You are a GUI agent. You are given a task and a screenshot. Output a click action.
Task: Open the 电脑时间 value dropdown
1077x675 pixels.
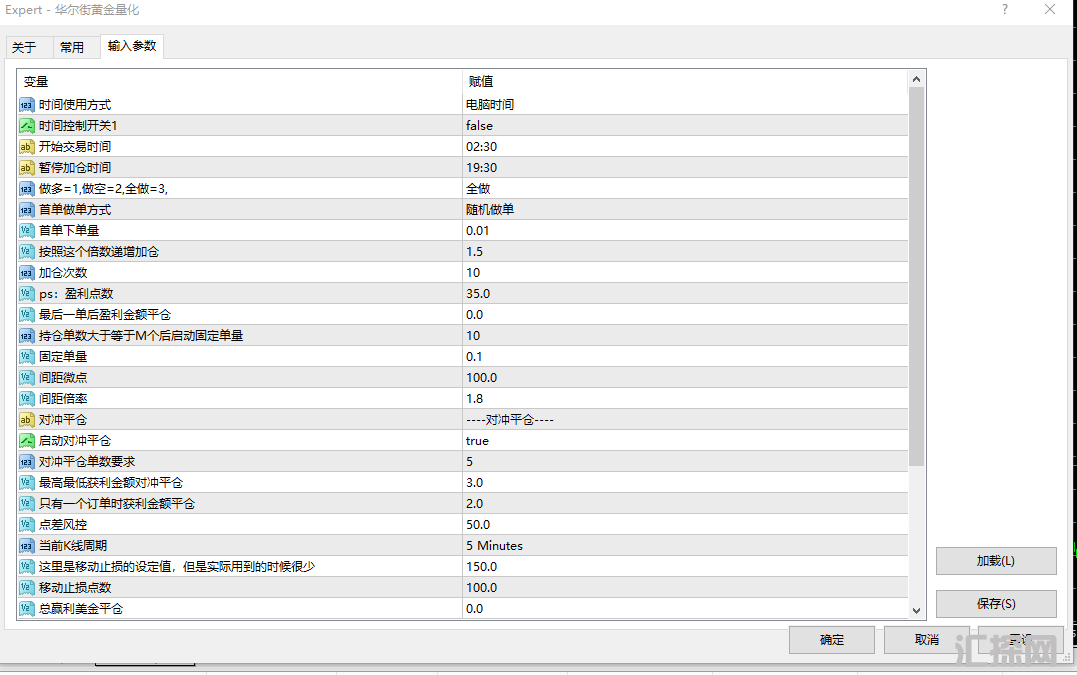[x=490, y=105]
